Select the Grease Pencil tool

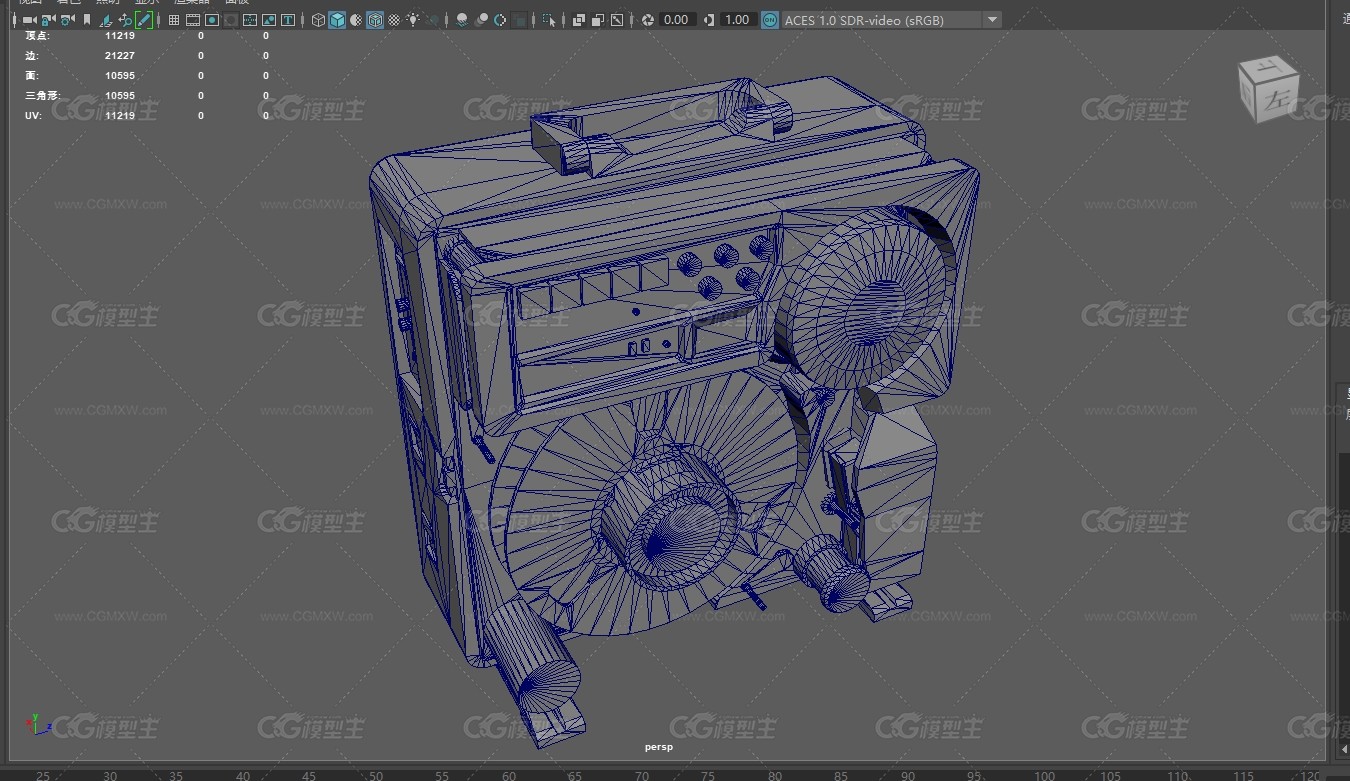click(x=144, y=19)
